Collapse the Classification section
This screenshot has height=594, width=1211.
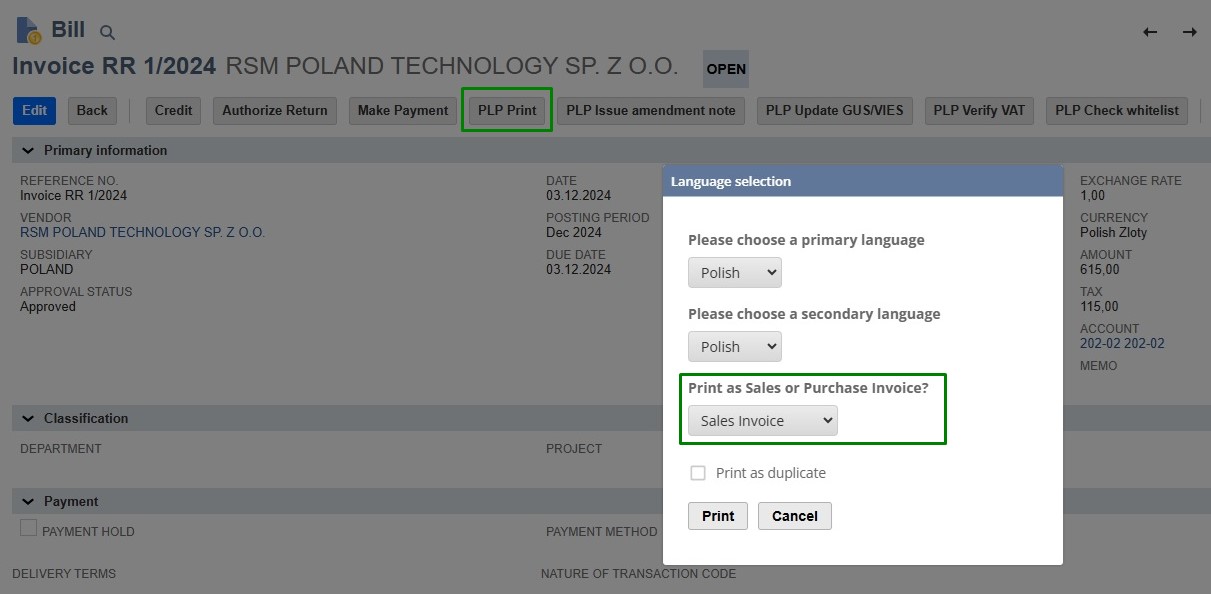pyautogui.click(x=28, y=419)
